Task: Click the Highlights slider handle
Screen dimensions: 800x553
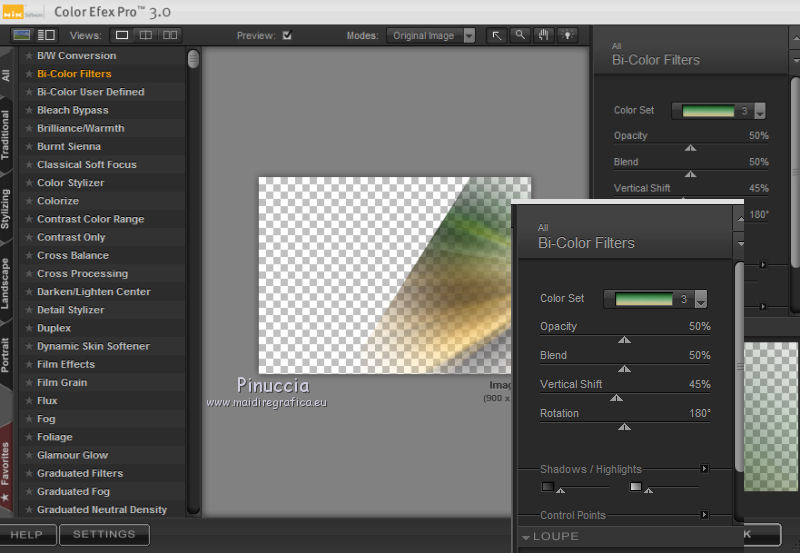Action: [648, 490]
